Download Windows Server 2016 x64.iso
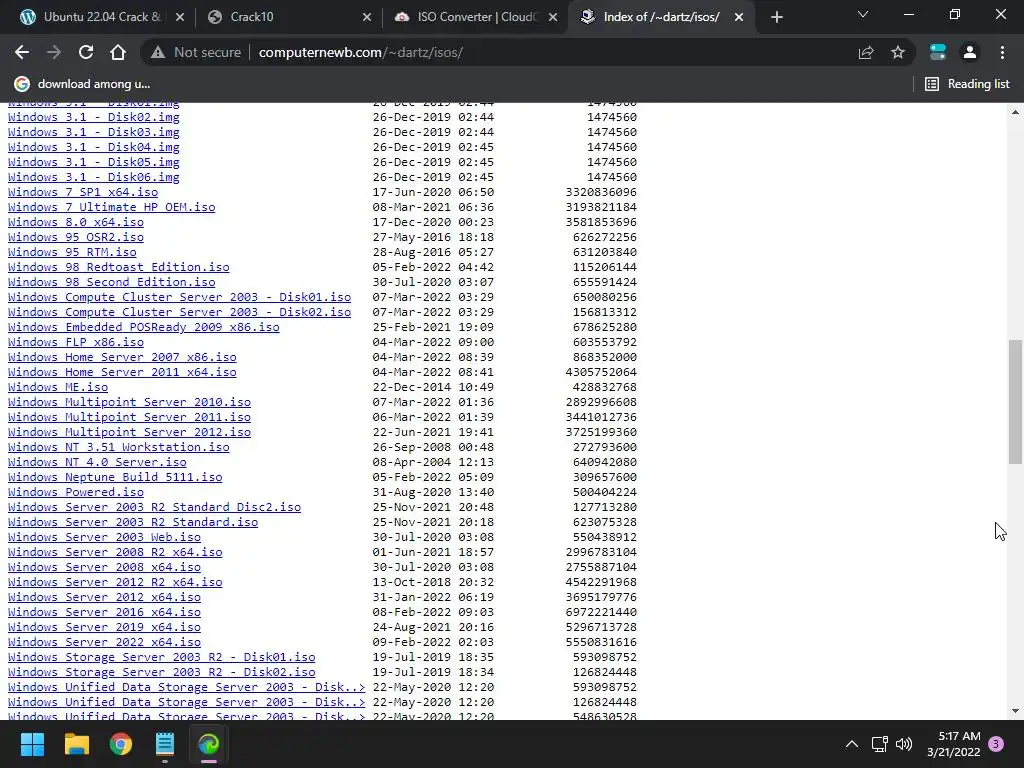Screen dimensions: 1024x768 coord(104,612)
